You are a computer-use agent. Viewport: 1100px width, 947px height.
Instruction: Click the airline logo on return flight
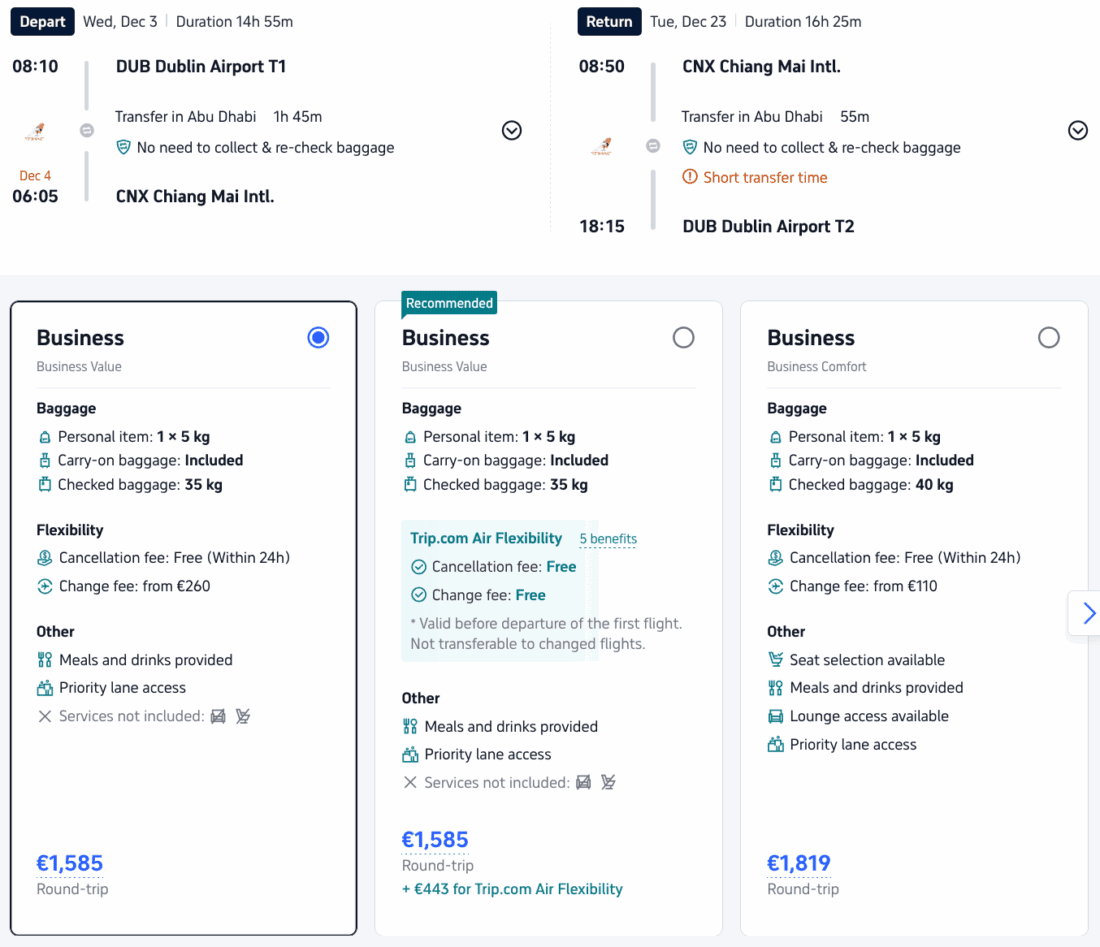(603, 146)
